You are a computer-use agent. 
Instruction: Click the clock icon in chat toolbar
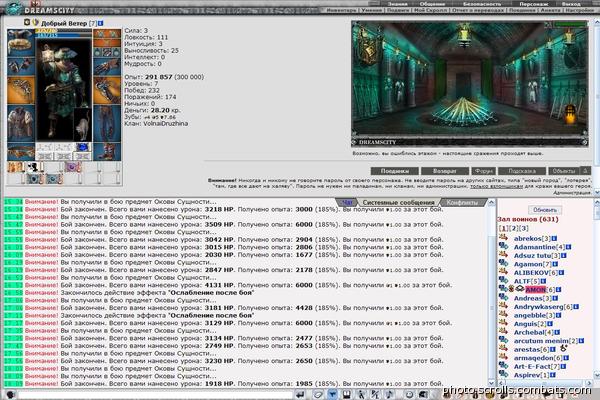(x=409, y=394)
